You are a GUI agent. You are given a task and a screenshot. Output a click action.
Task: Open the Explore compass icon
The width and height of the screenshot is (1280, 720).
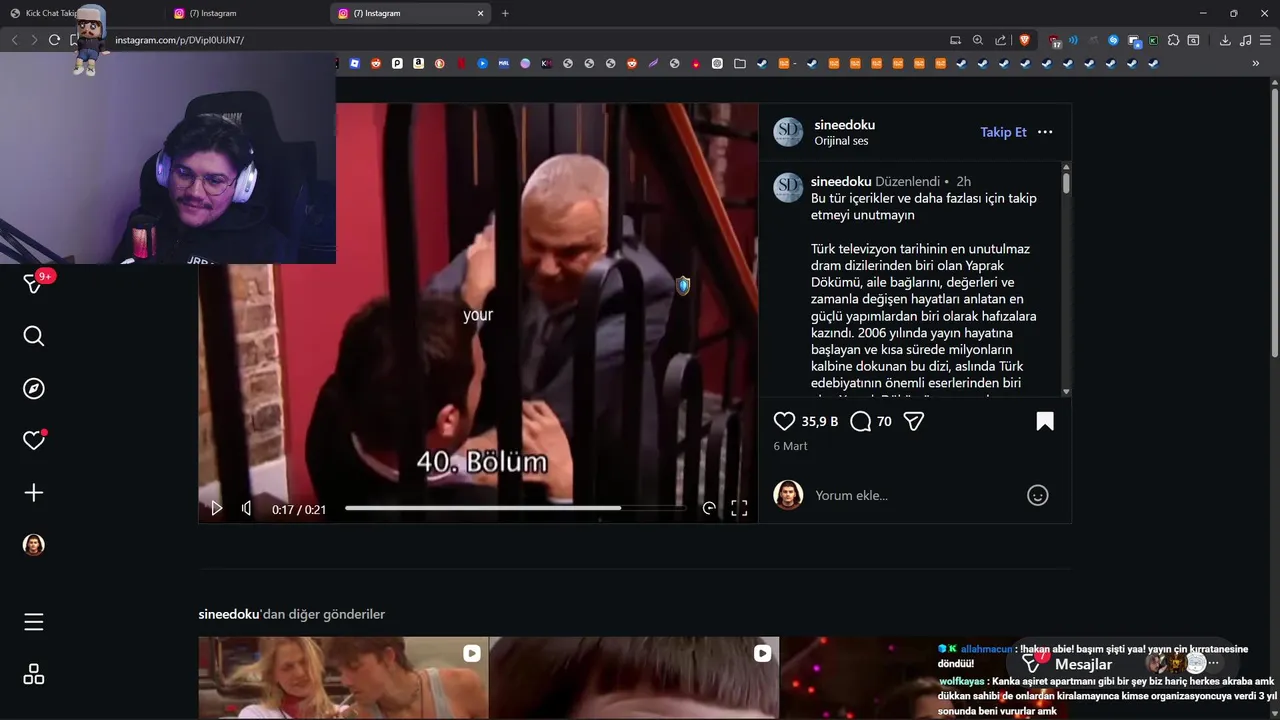click(34, 388)
